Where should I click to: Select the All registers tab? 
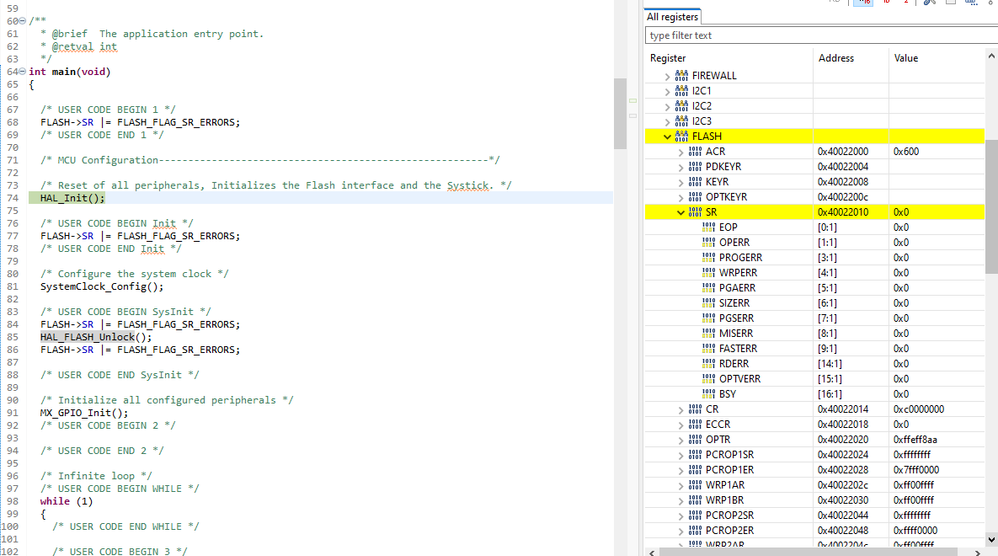[672, 17]
